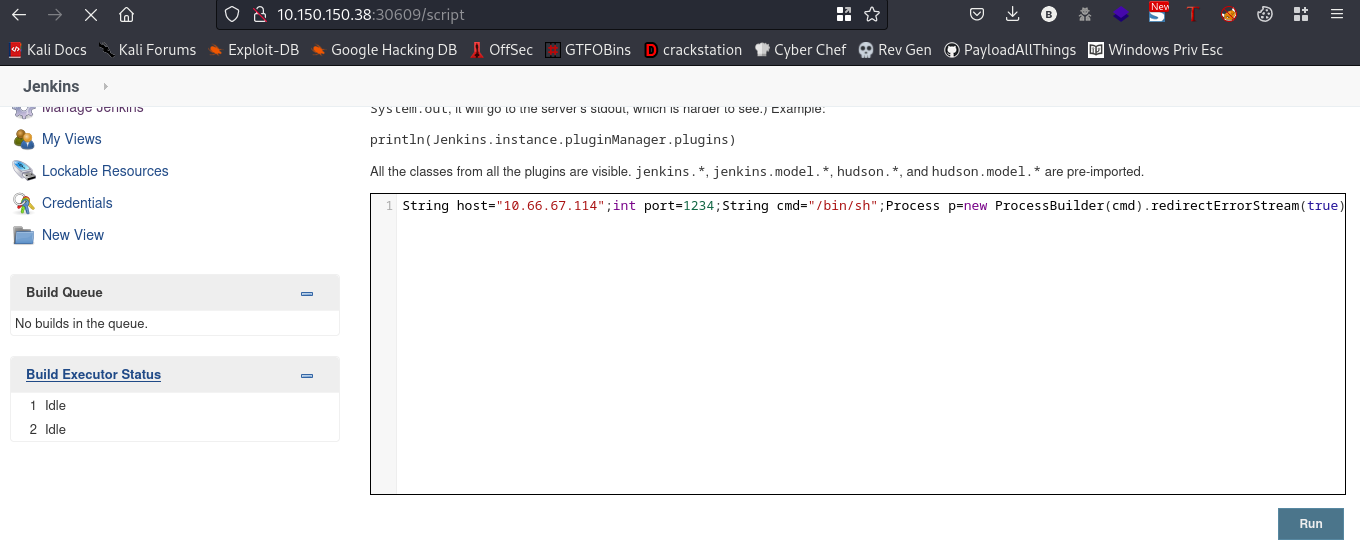Bookmark this page with the star icon
Screen dimensions: 1360x546
click(872, 15)
